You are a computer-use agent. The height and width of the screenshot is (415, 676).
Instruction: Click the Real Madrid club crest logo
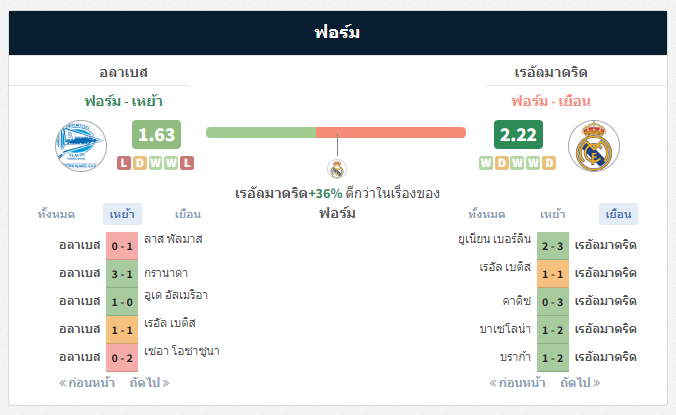click(594, 146)
